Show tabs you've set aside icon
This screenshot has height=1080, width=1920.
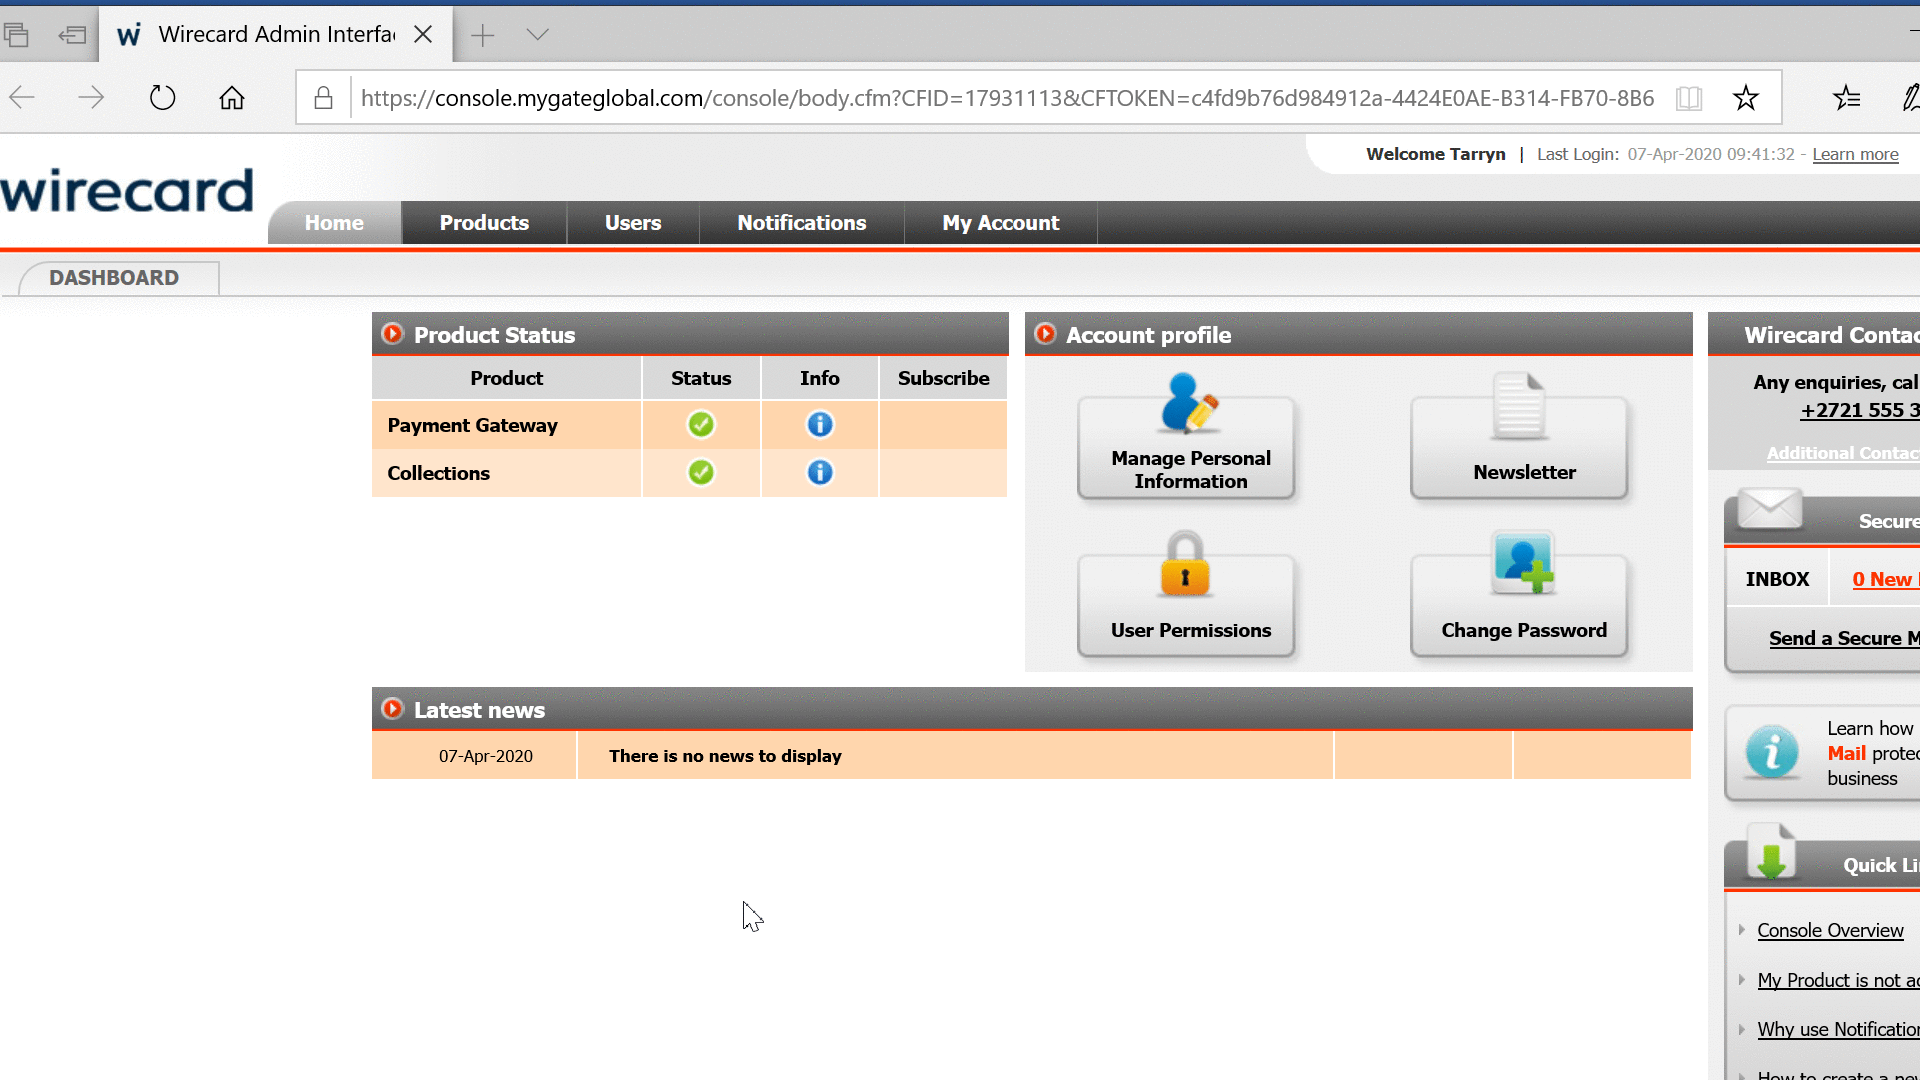(x=16, y=35)
